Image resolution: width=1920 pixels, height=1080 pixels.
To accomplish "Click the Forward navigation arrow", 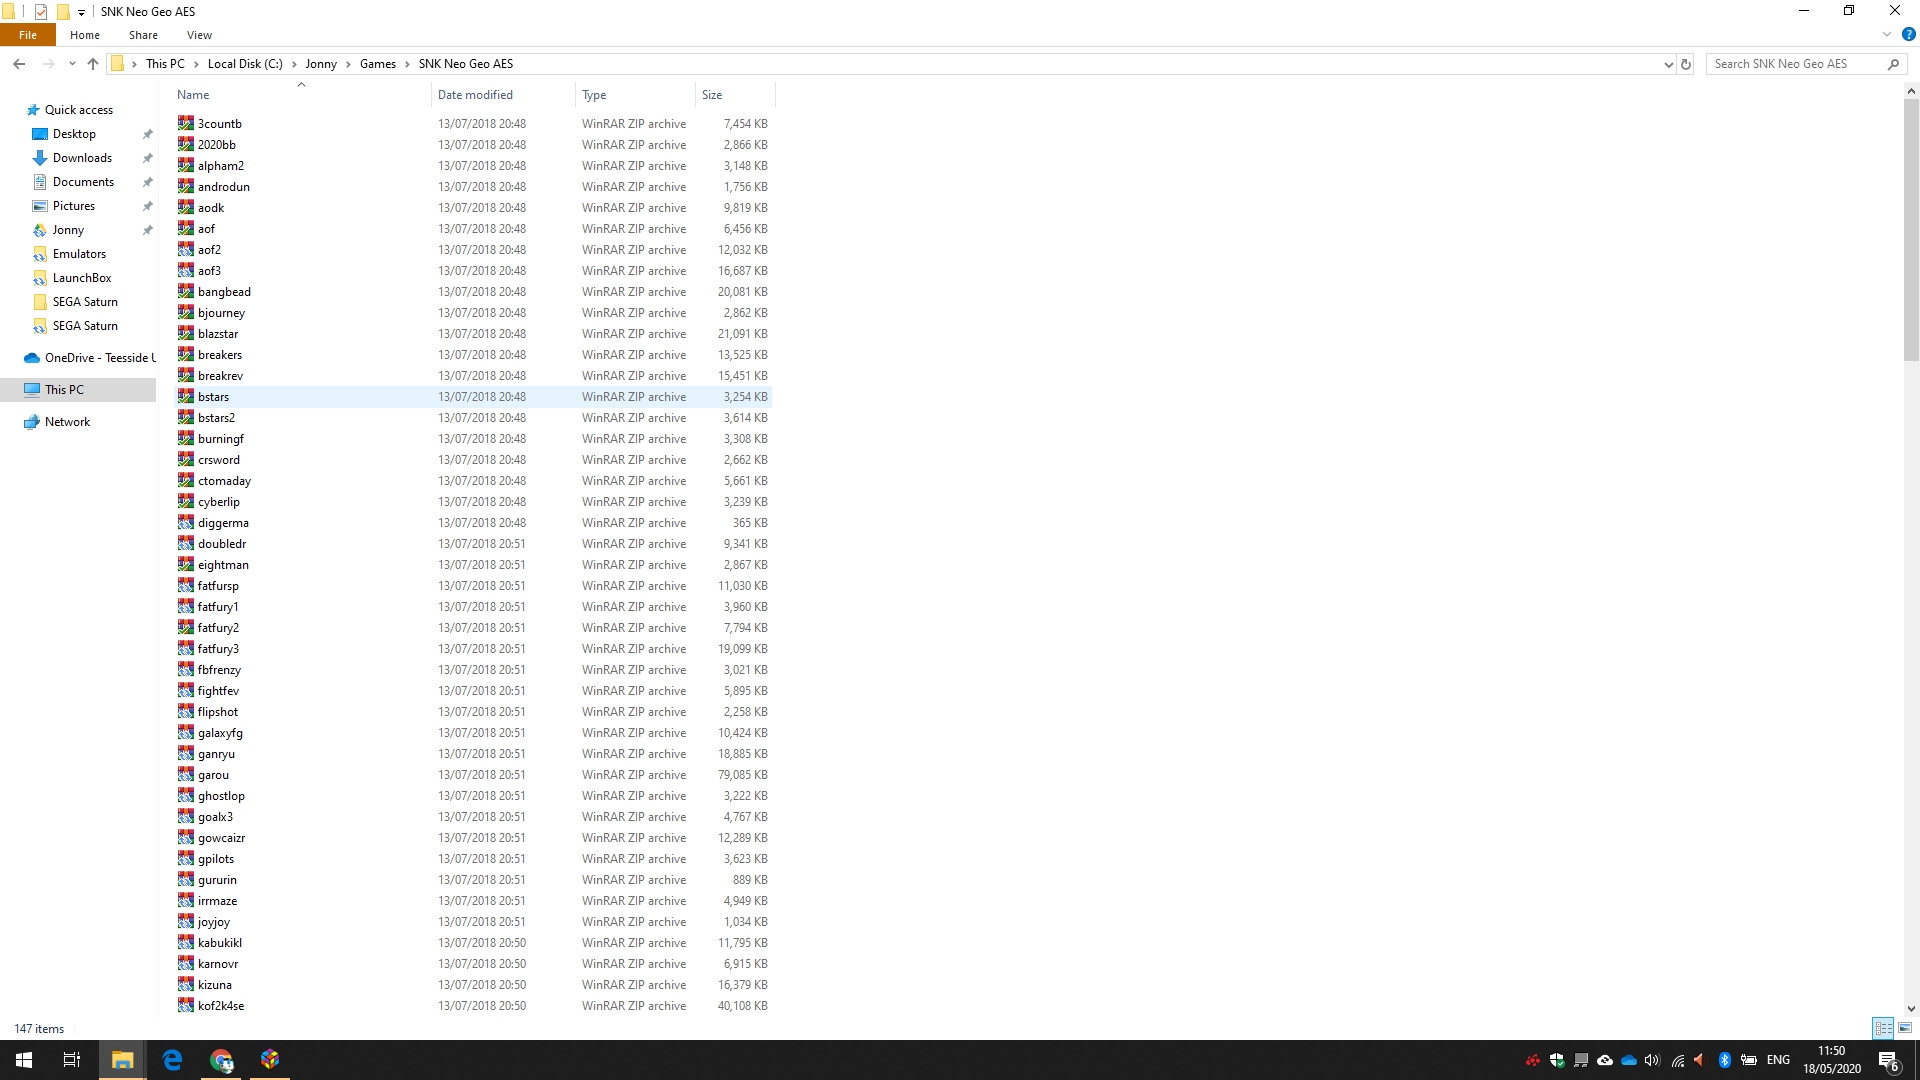I will click(x=48, y=64).
